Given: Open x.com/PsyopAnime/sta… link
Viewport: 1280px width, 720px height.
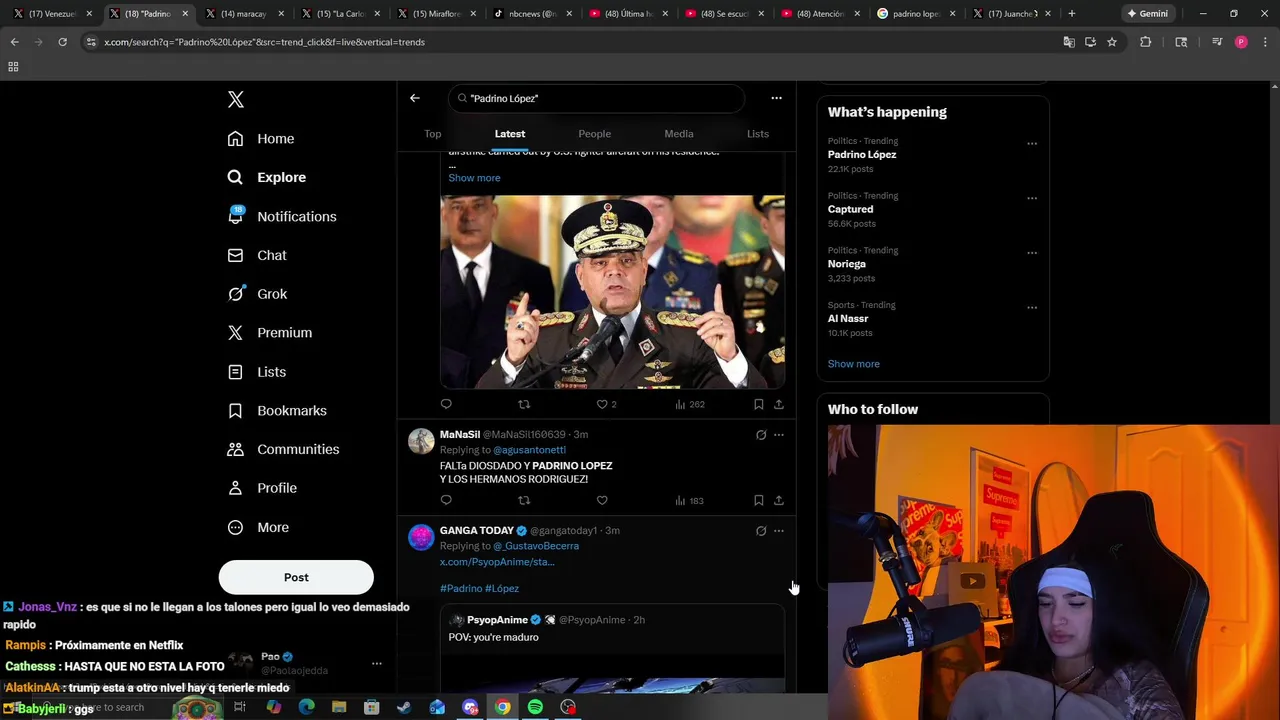Looking at the screenshot, I should pyautogui.click(x=497, y=562).
